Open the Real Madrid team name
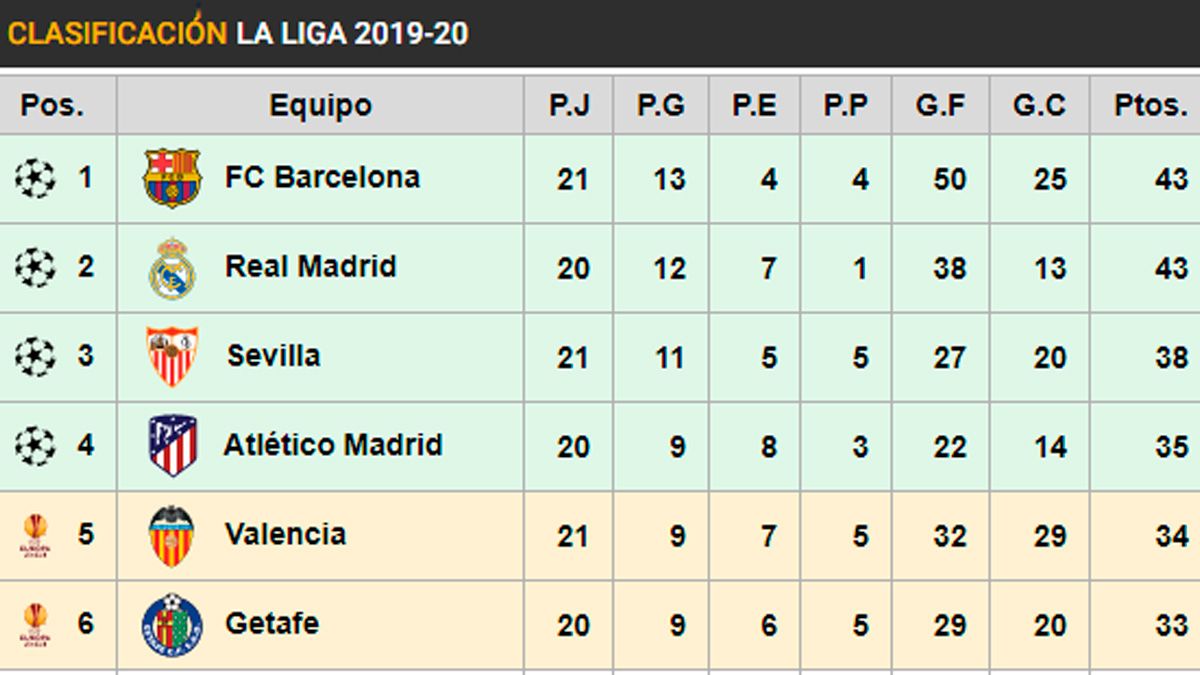This screenshot has height=675, width=1200. [x=310, y=267]
